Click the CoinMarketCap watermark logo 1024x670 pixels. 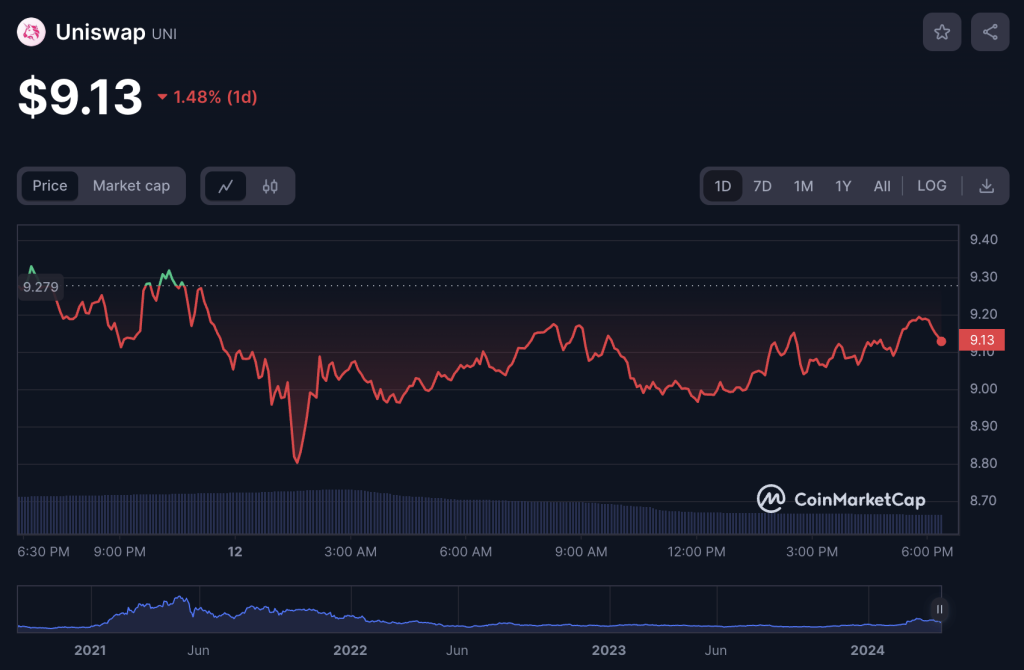click(841, 499)
